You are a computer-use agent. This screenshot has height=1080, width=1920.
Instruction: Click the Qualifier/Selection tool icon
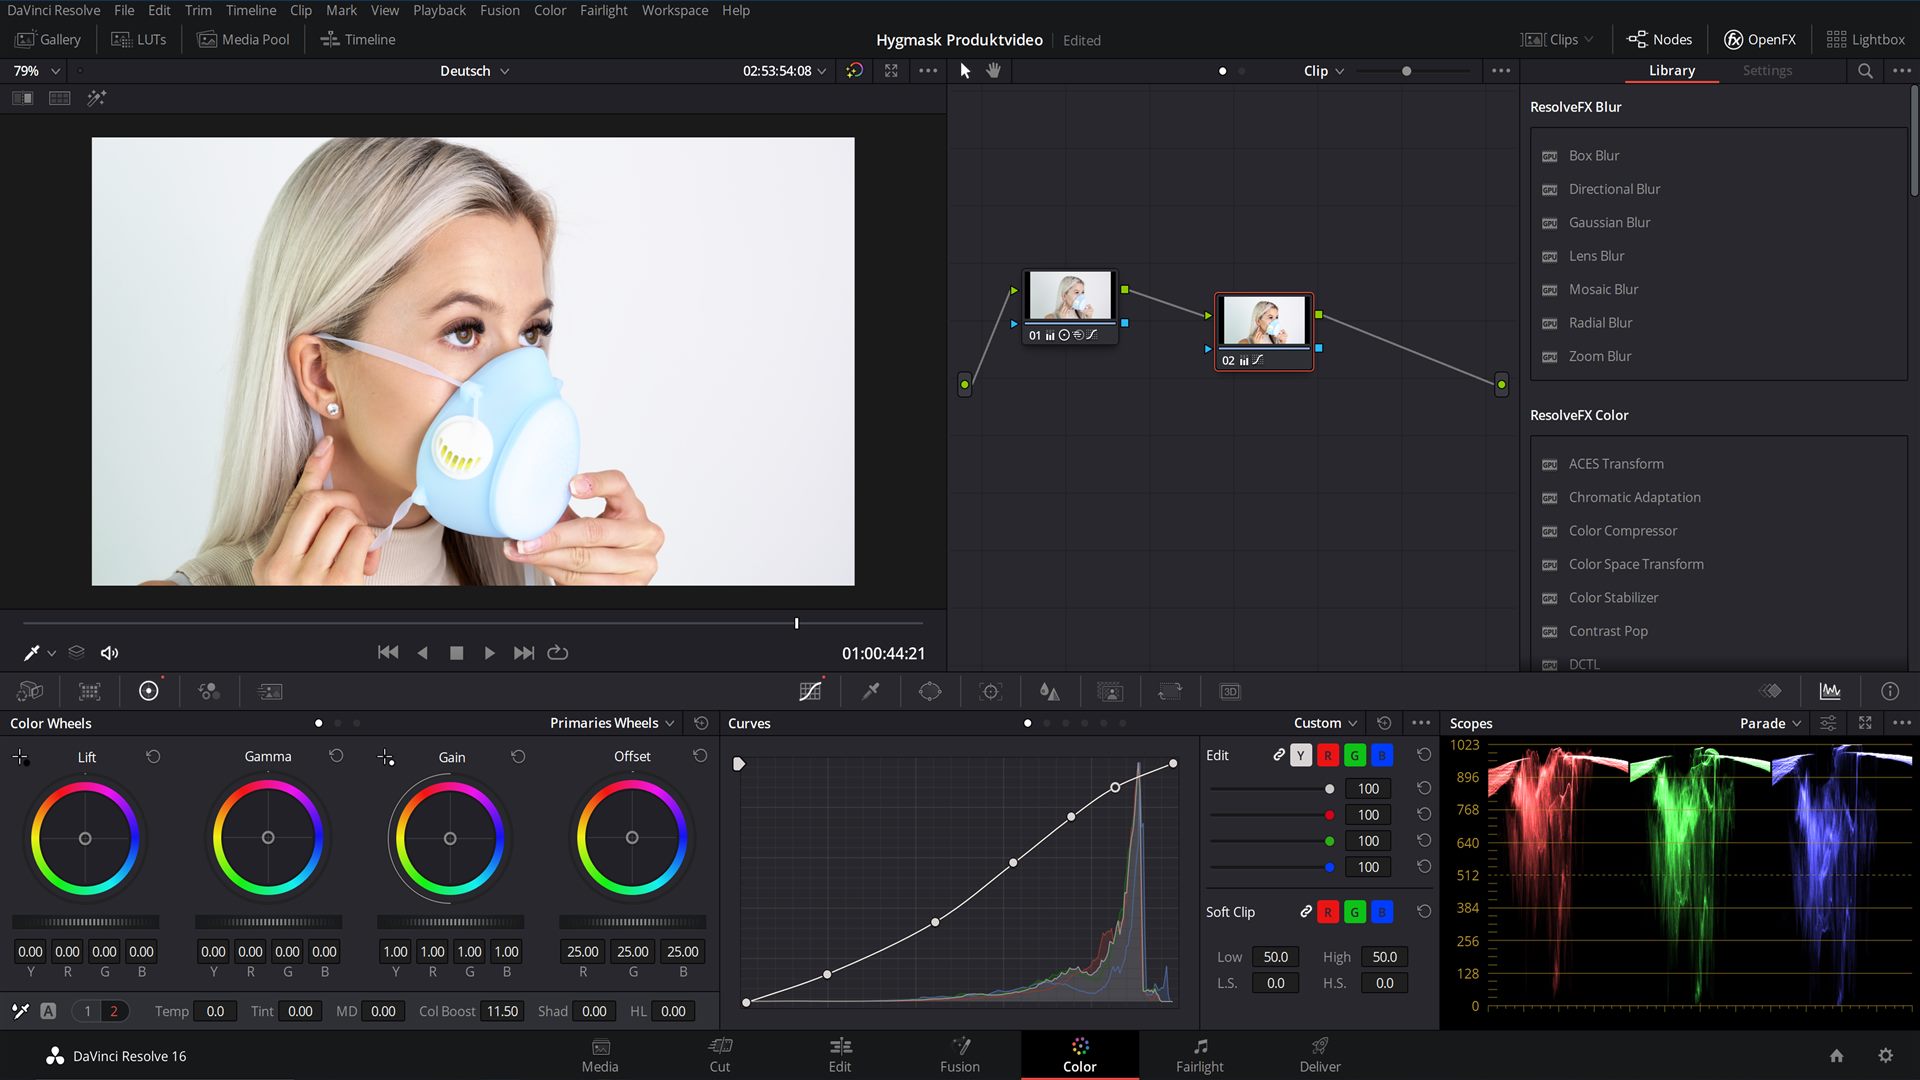[x=870, y=690]
